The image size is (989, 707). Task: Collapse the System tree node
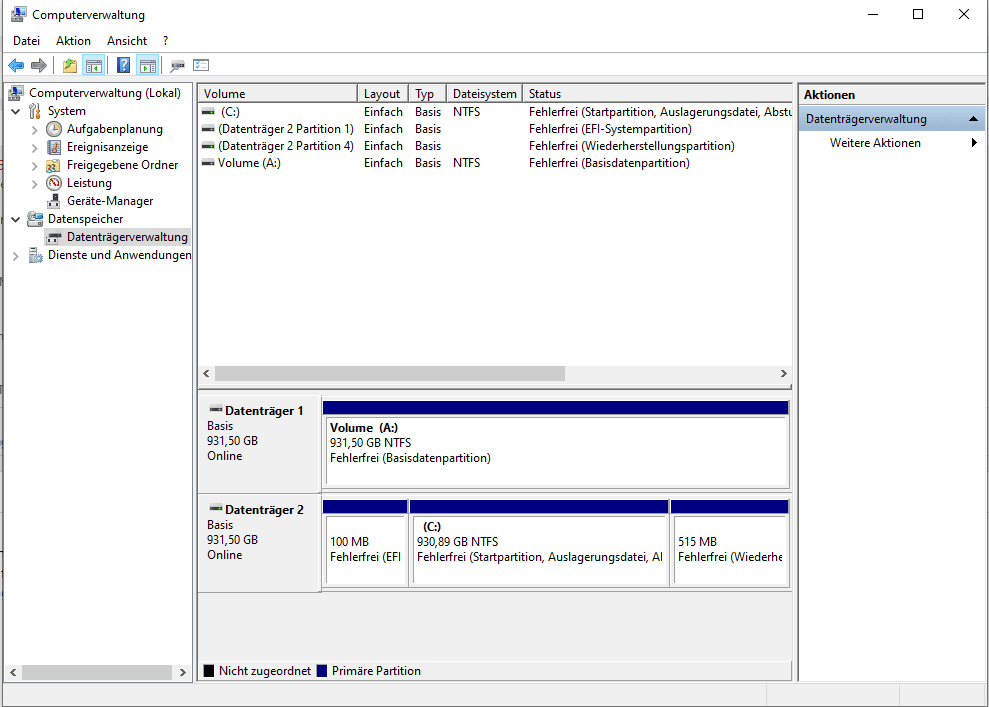pos(16,111)
